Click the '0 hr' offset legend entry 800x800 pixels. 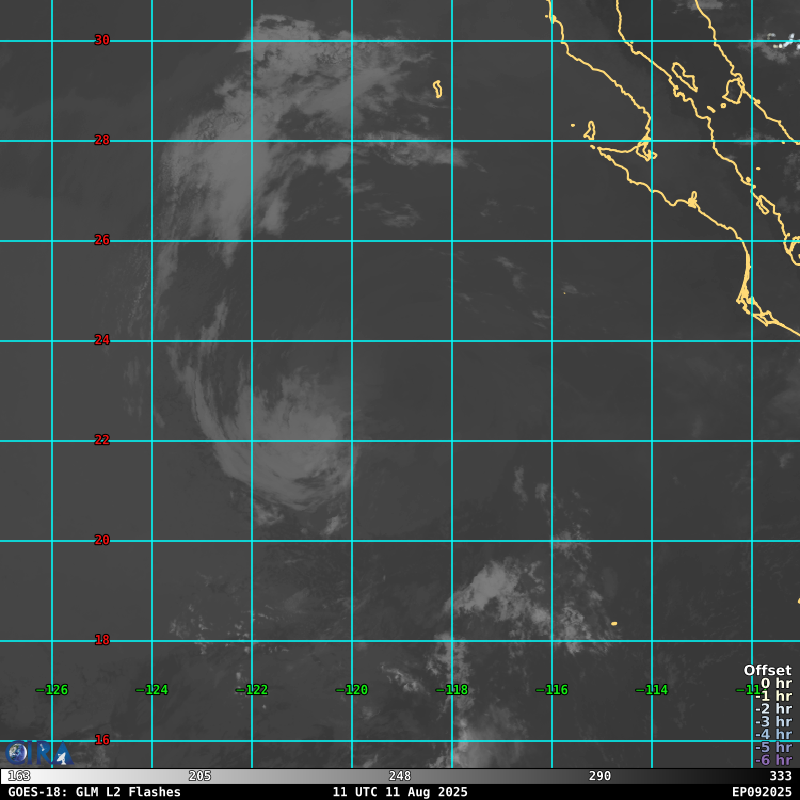pyautogui.click(x=777, y=683)
